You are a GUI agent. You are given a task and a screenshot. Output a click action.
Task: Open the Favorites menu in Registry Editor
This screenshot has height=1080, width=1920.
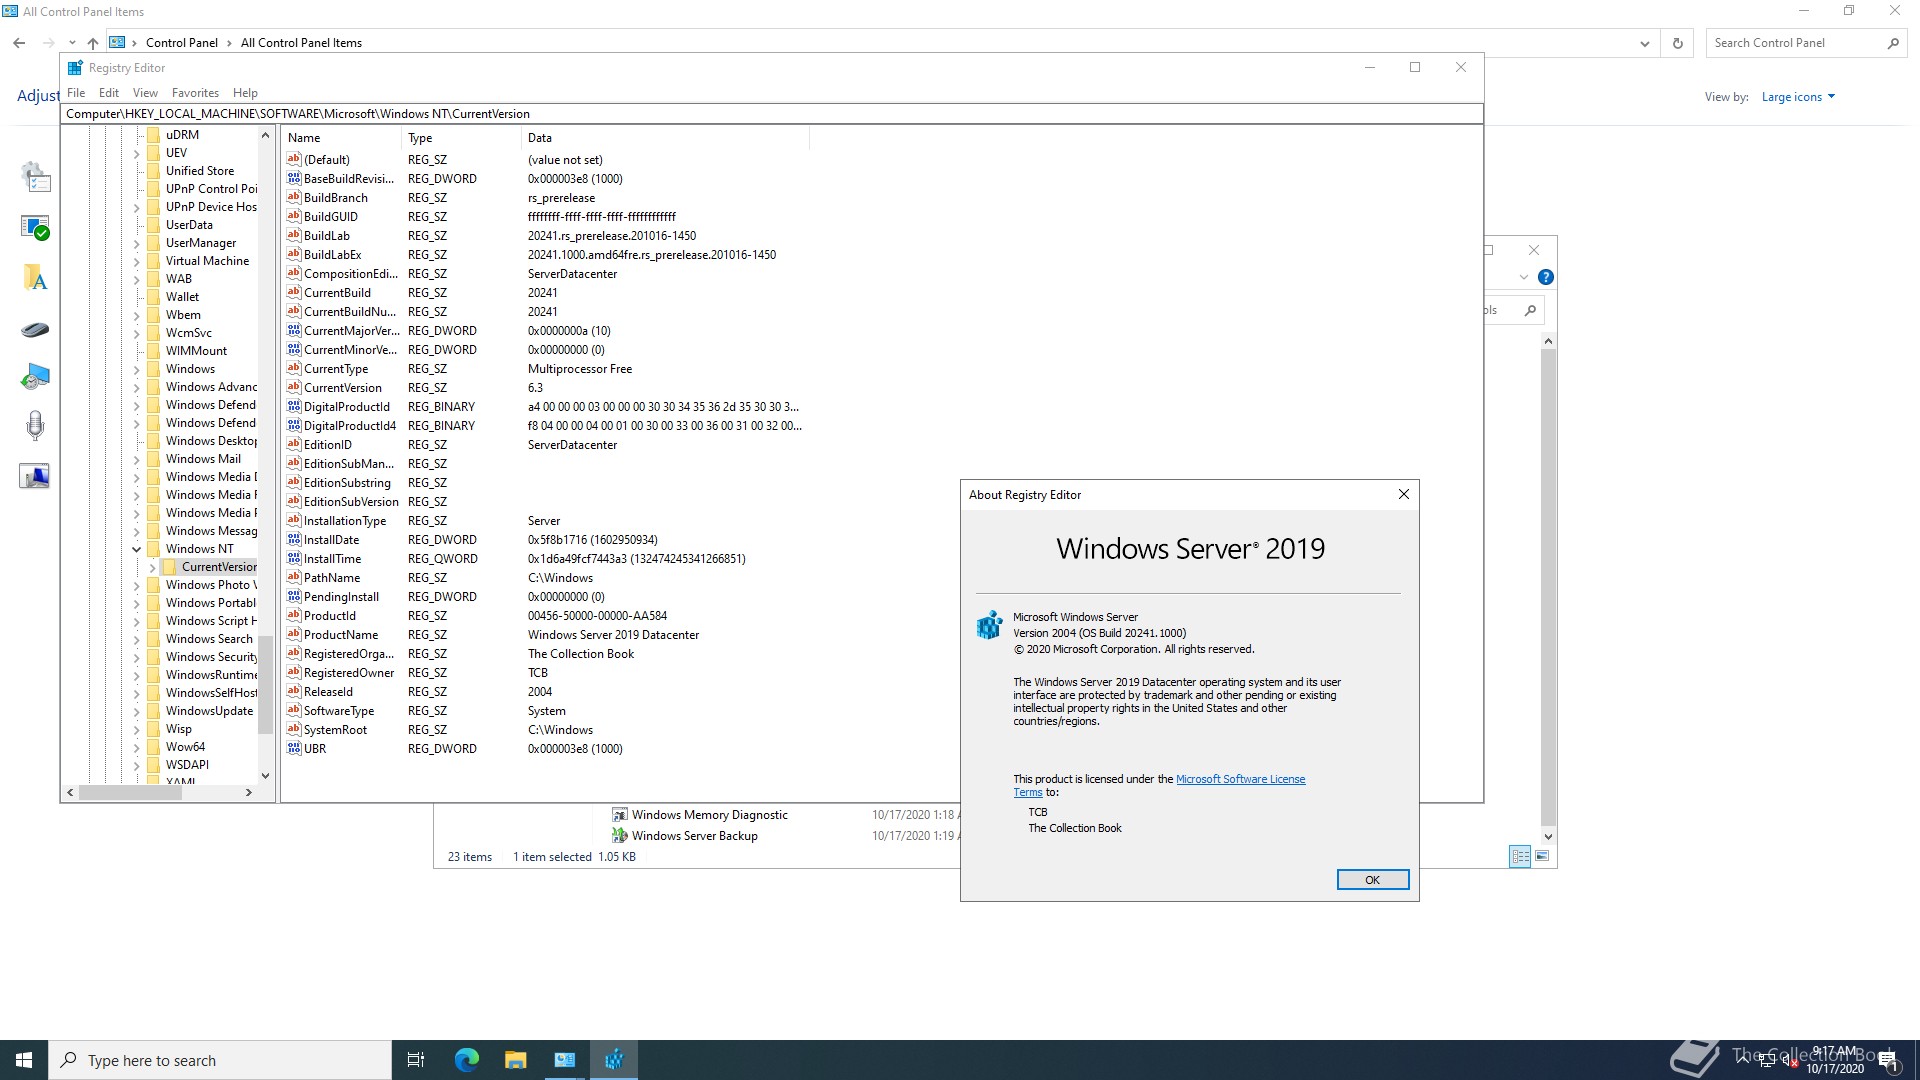[x=195, y=92]
